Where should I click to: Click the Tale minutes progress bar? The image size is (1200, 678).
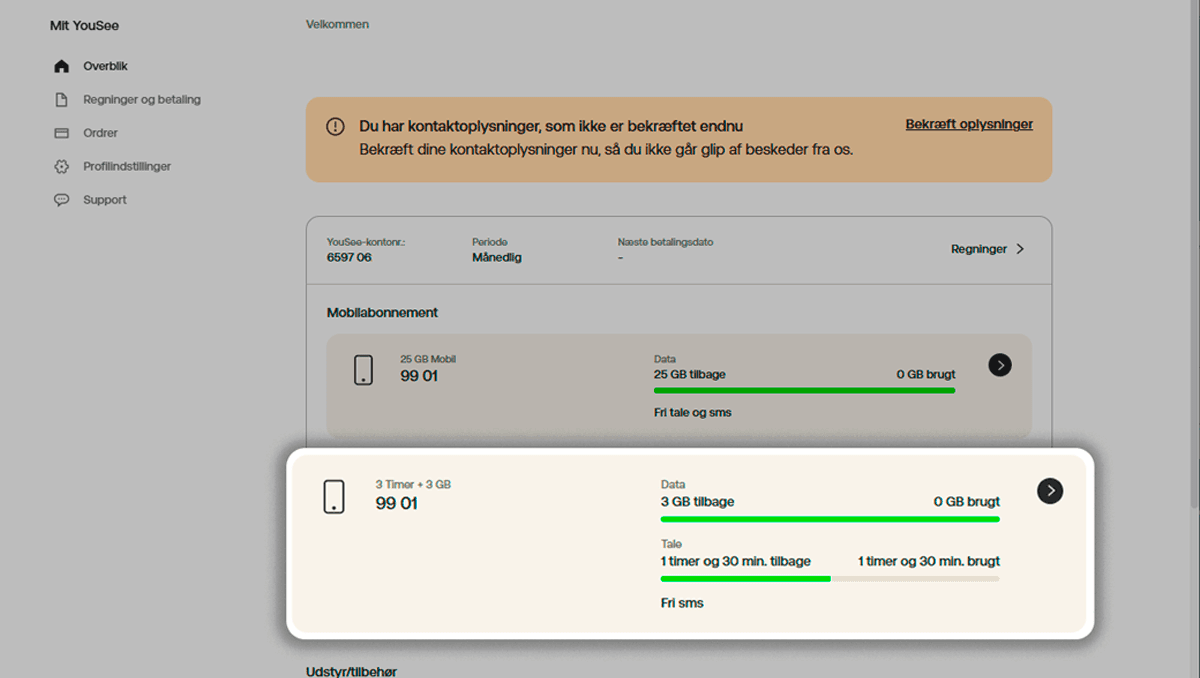(830, 579)
